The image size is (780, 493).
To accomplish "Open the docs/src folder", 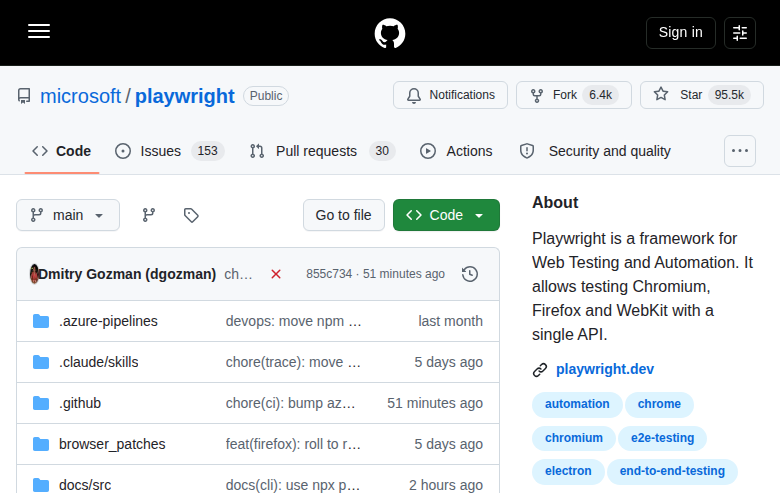I will [x=85, y=485].
